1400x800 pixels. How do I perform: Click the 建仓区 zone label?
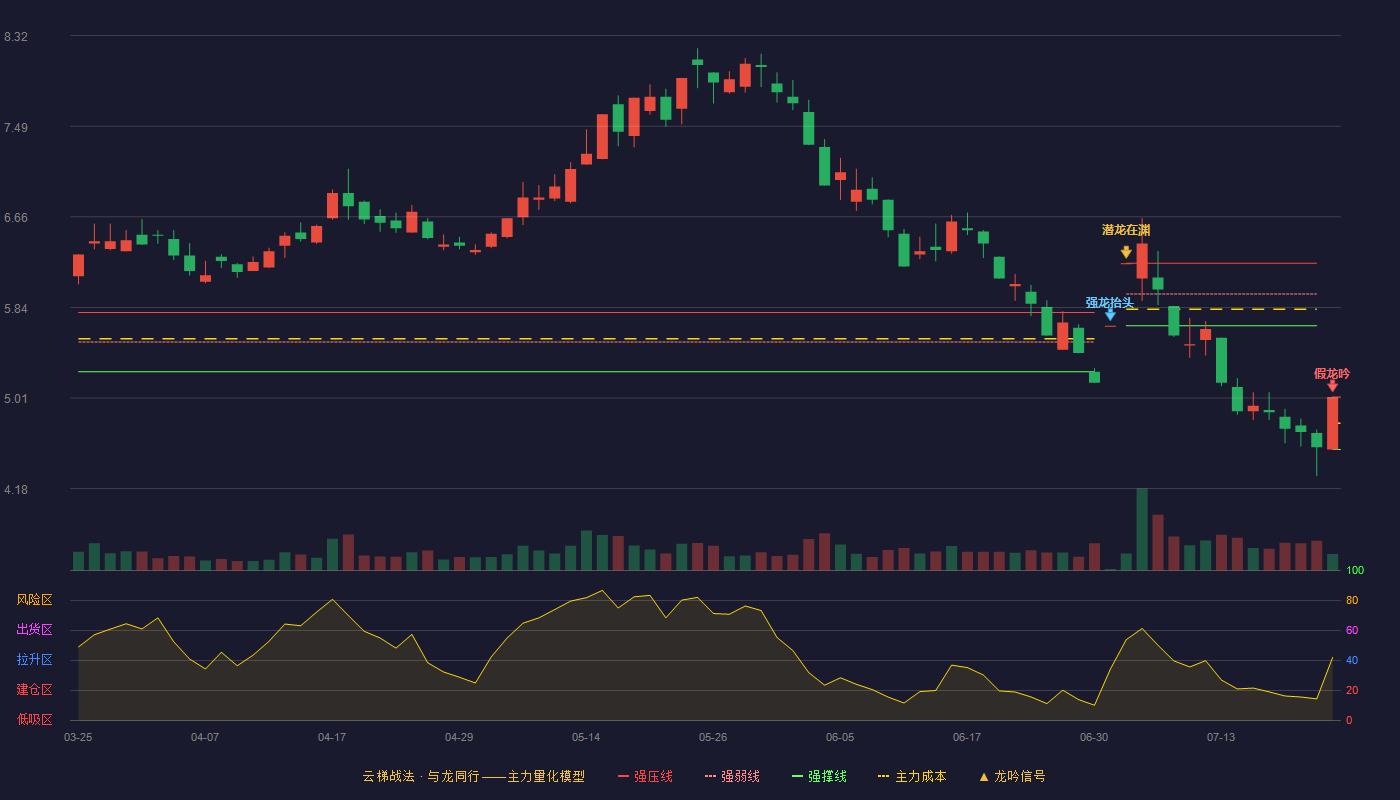coord(34,690)
